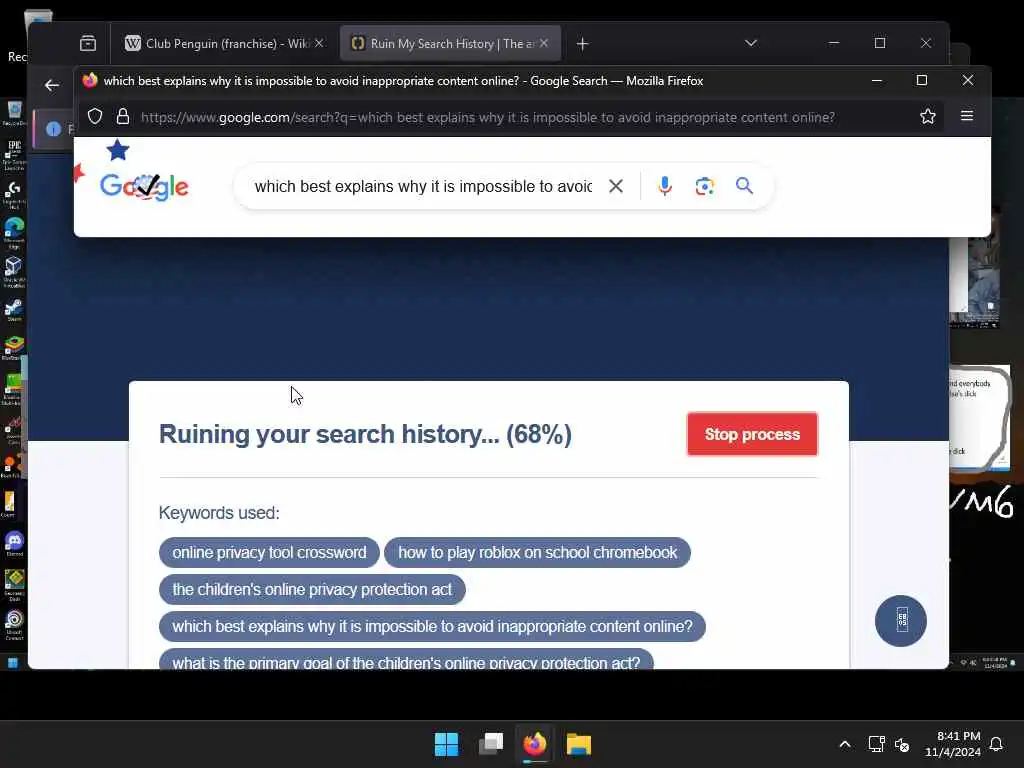Open Firefox View button in tab bar
Screen dimensions: 1024x768
[x=88, y=44]
